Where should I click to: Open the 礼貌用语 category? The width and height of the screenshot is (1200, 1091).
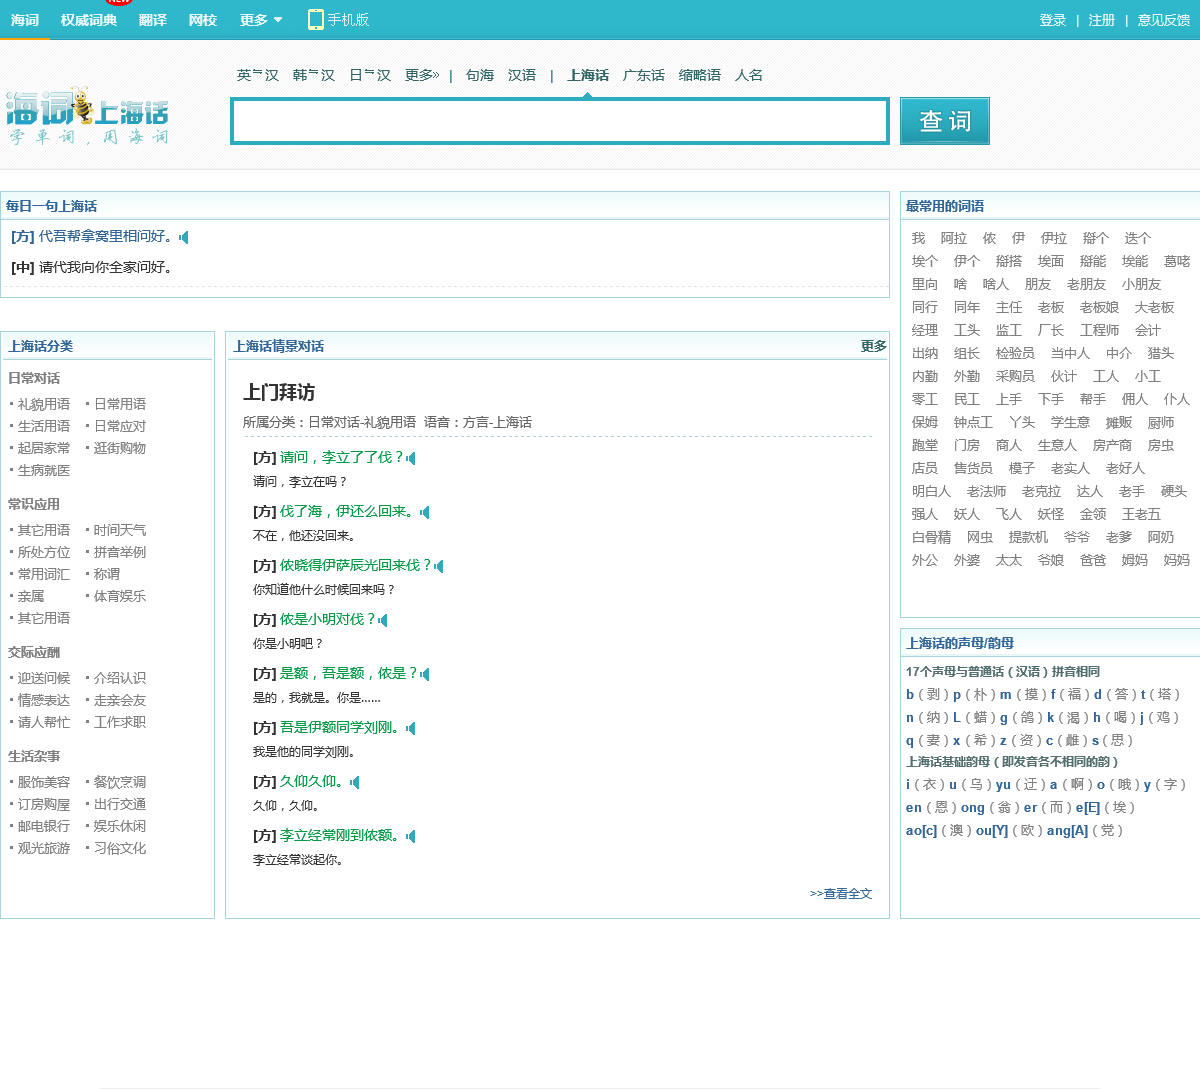pyautogui.click(x=44, y=404)
